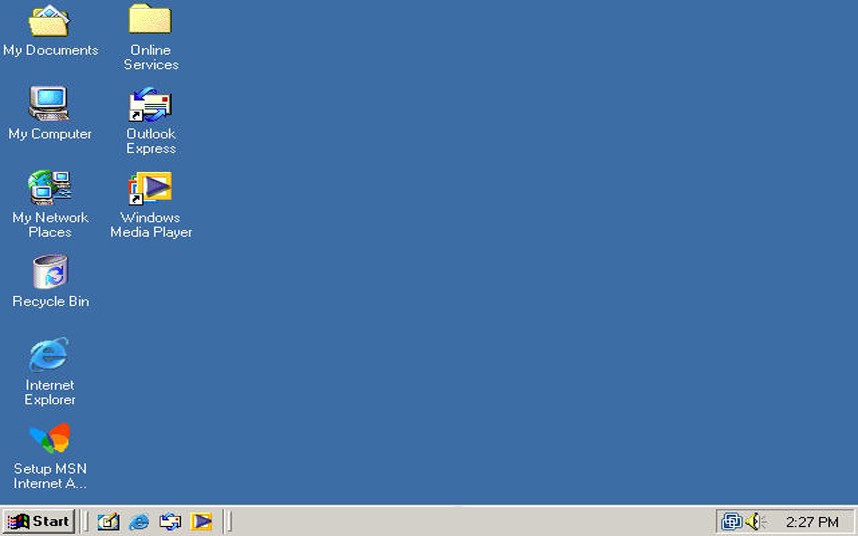Image resolution: width=858 pixels, height=536 pixels.
Task: Click the system clock showing 2:27 PM
Action: [811, 522]
